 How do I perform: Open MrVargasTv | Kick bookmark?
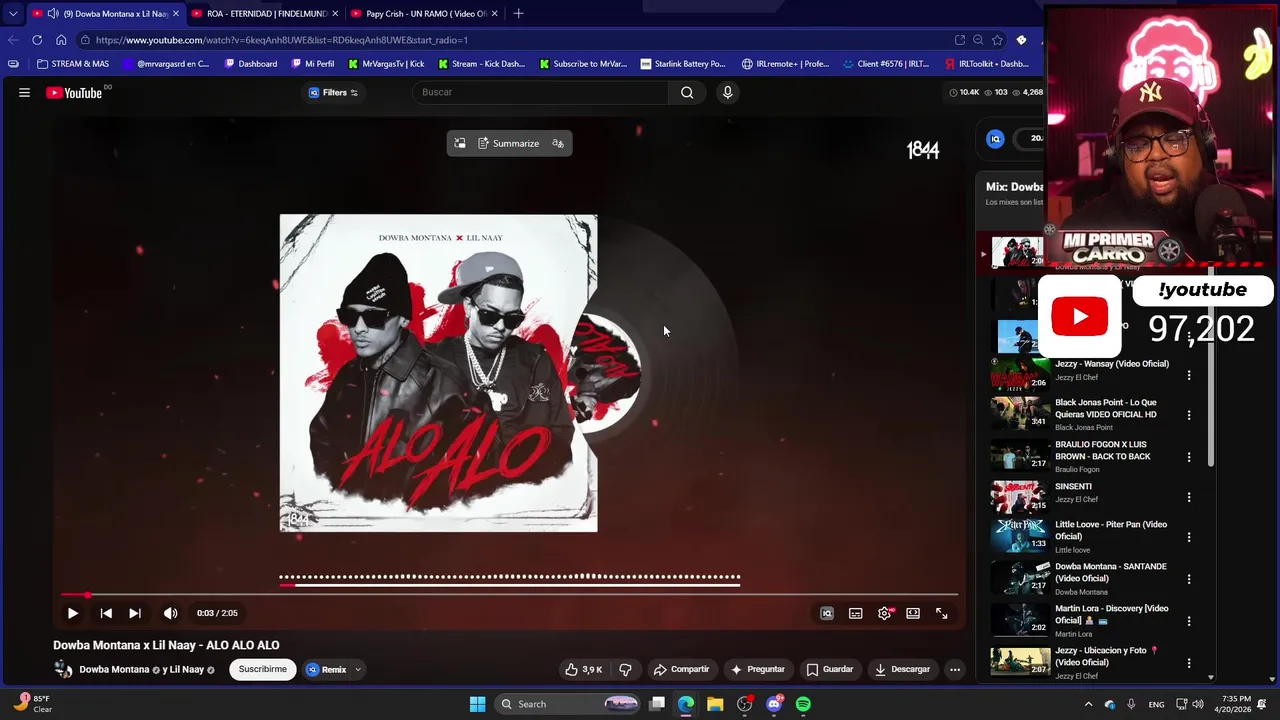click(x=386, y=64)
